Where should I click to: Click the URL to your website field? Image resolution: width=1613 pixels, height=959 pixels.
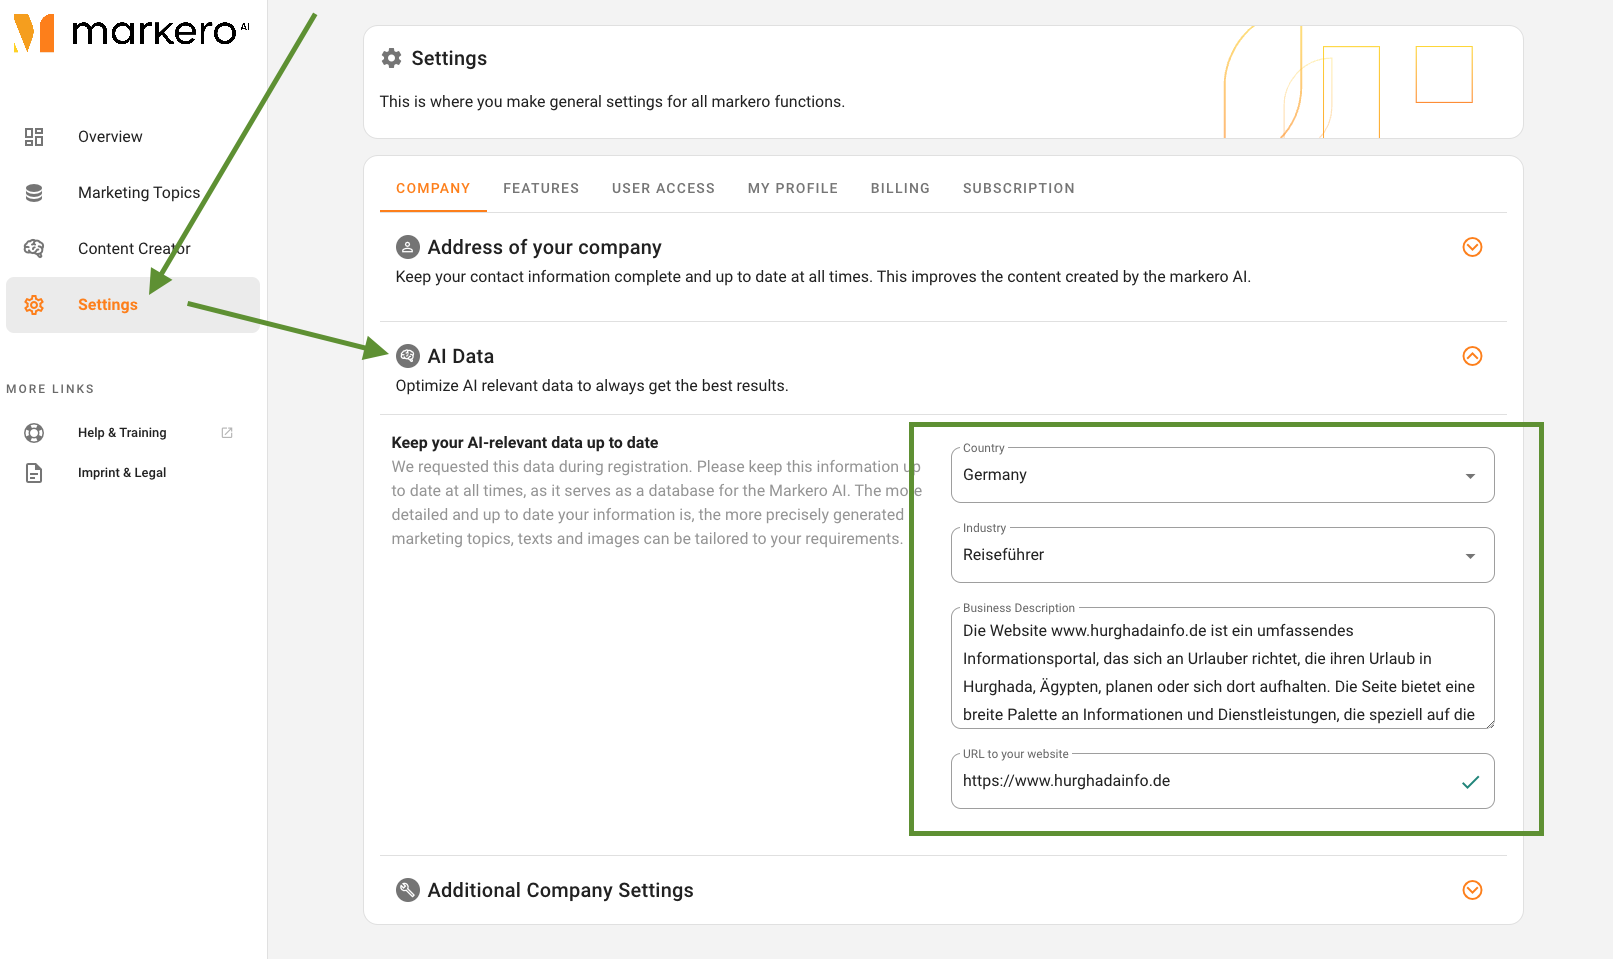click(1222, 781)
